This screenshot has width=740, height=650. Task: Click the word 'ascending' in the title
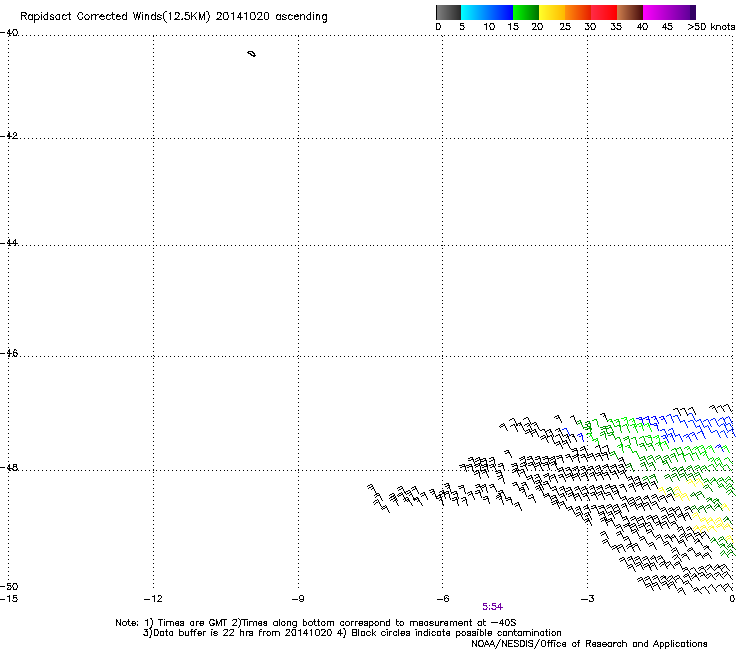[x=301, y=17]
